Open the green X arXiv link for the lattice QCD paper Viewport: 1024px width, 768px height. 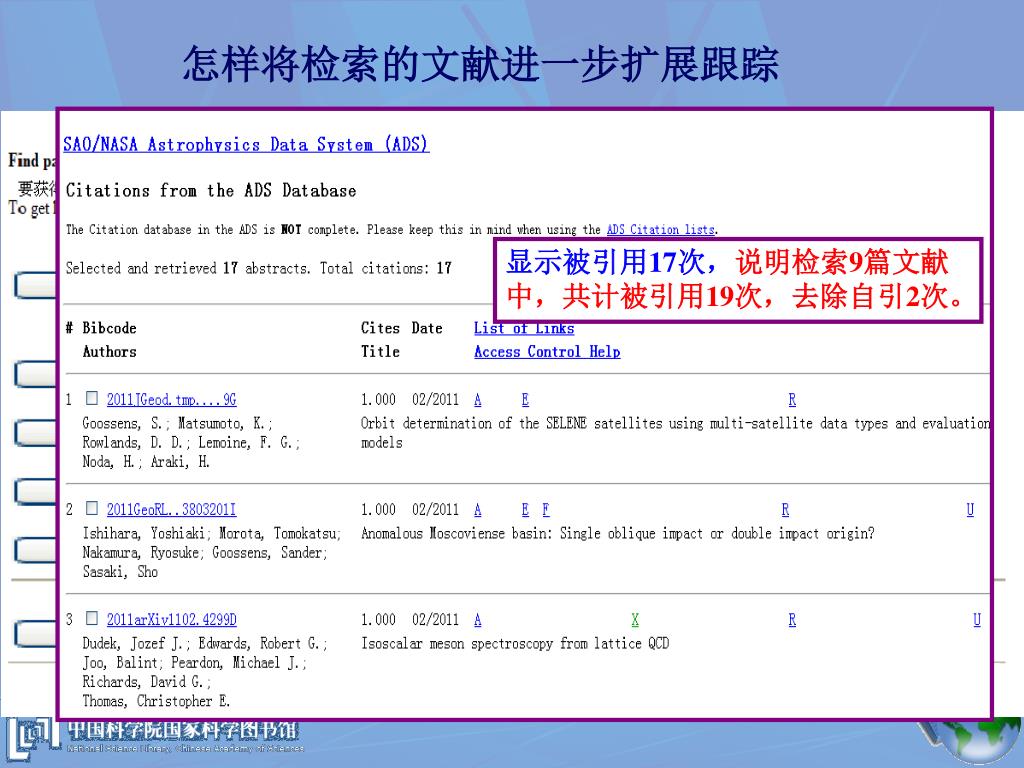635,620
